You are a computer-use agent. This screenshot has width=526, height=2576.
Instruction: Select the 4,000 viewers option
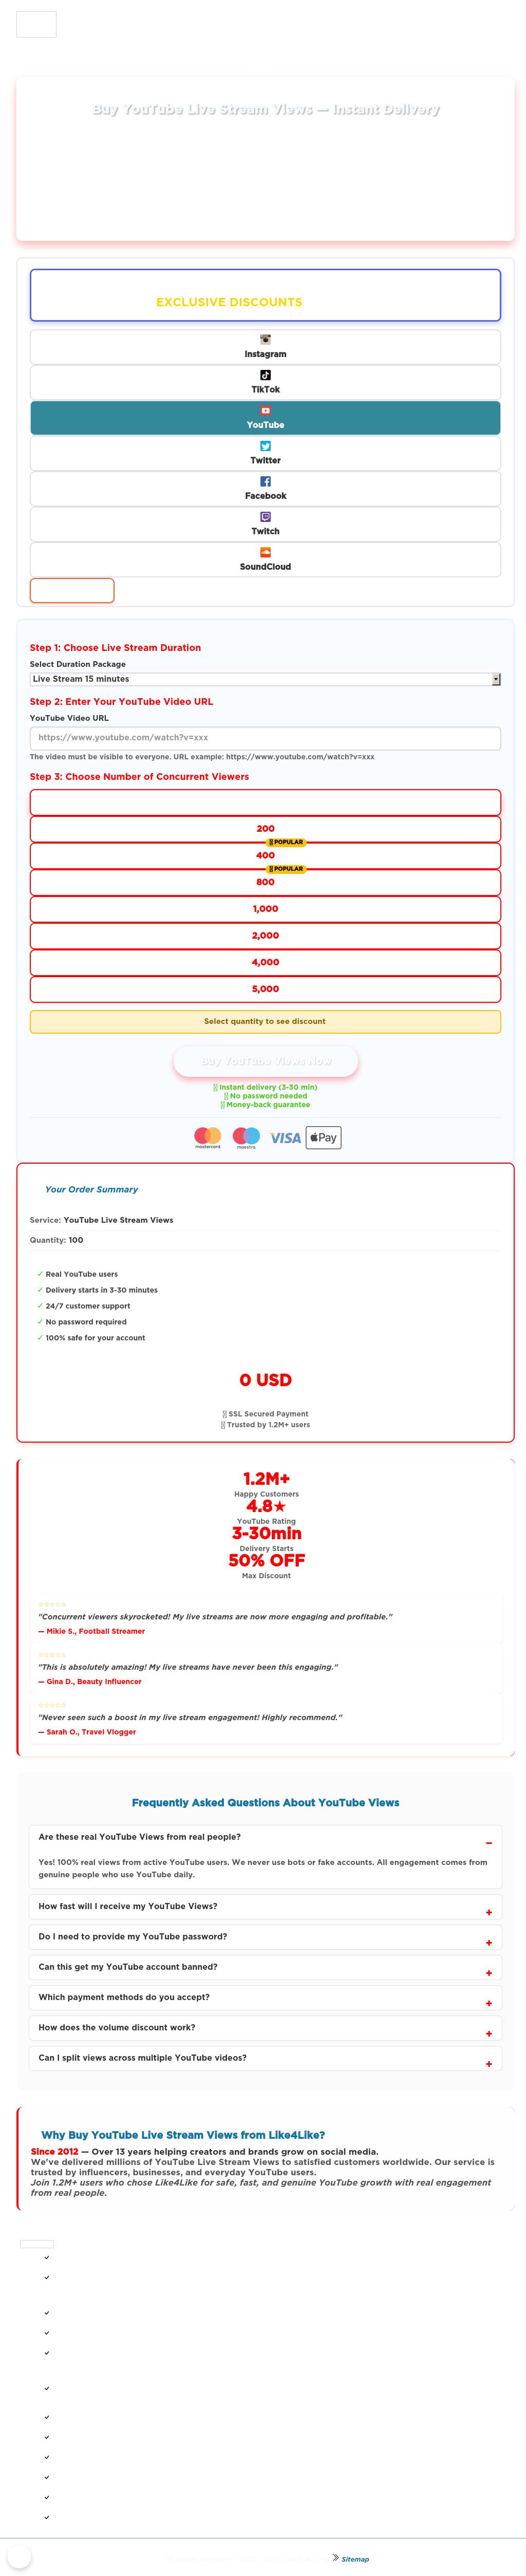265,962
